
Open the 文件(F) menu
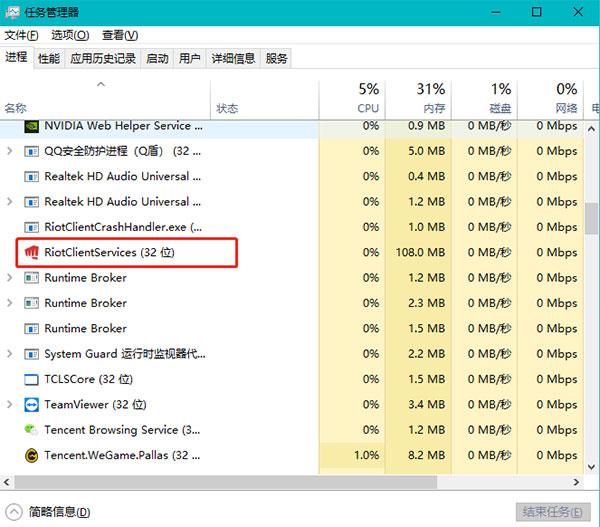(x=21, y=35)
